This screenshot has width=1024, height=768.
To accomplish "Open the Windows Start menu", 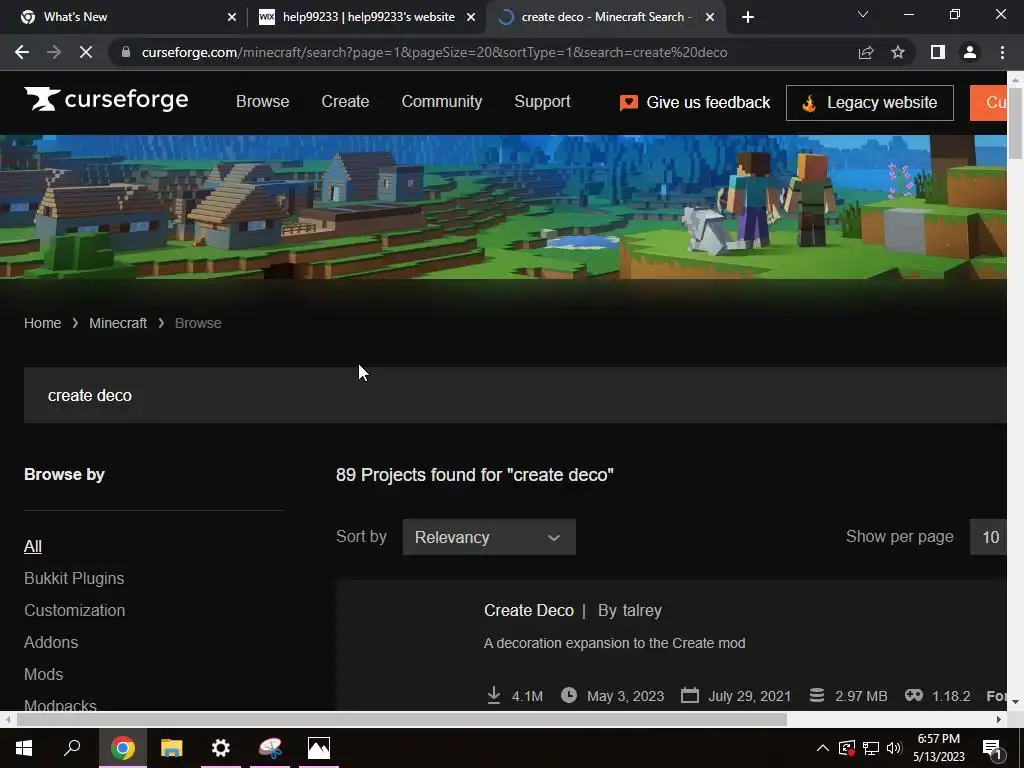I will click(x=24, y=748).
